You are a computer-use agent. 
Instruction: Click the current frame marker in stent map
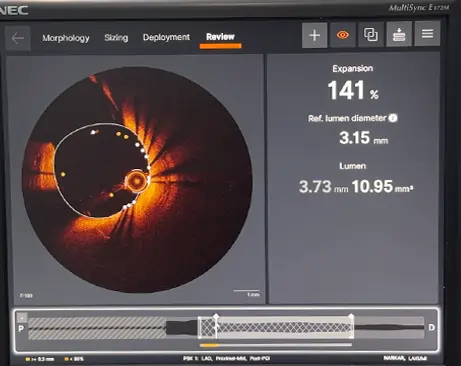tap(216, 326)
